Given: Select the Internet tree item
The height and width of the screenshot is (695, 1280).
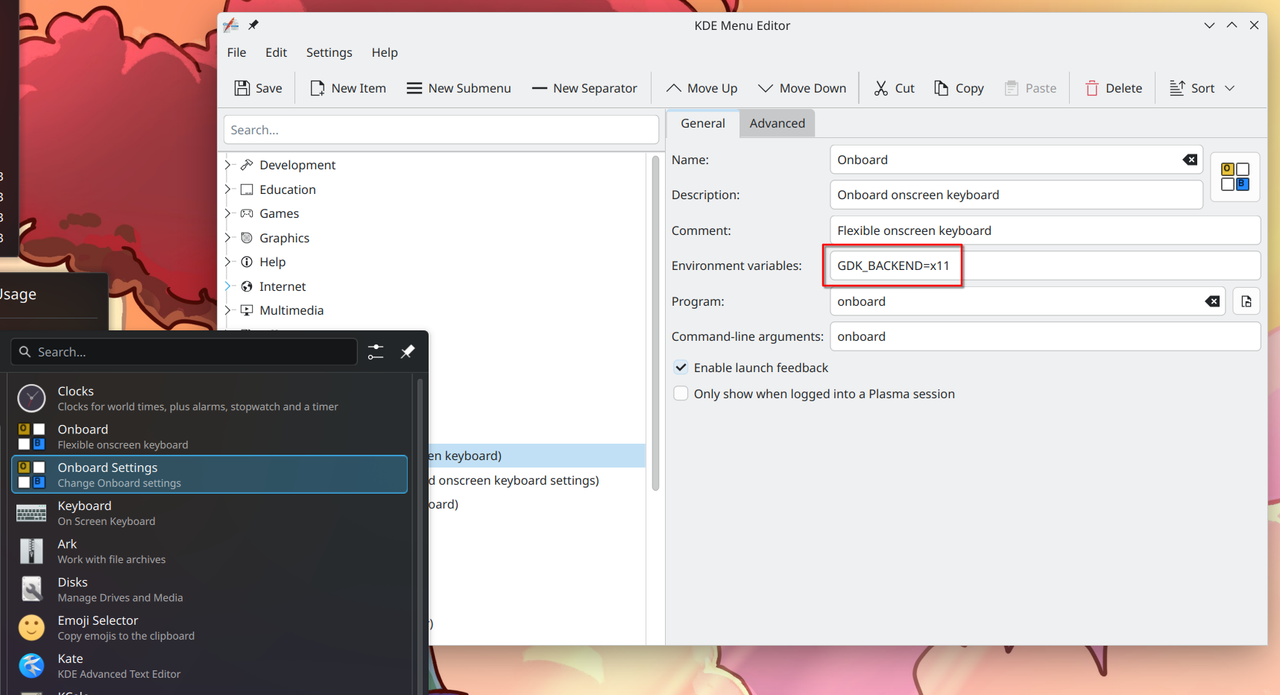Looking at the screenshot, I should (x=282, y=286).
